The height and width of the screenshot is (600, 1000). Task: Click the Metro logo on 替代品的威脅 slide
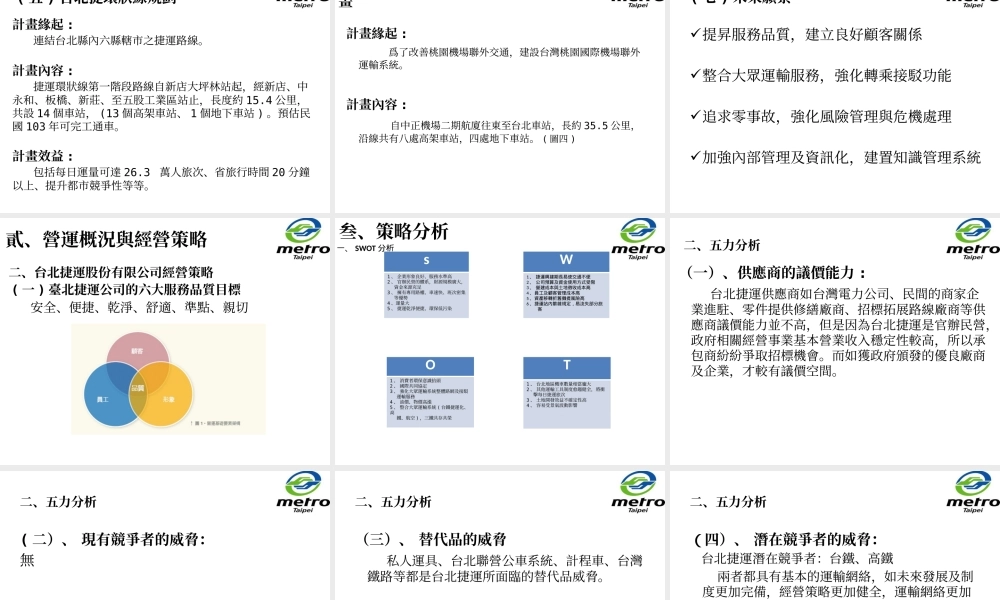(x=638, y=492)
